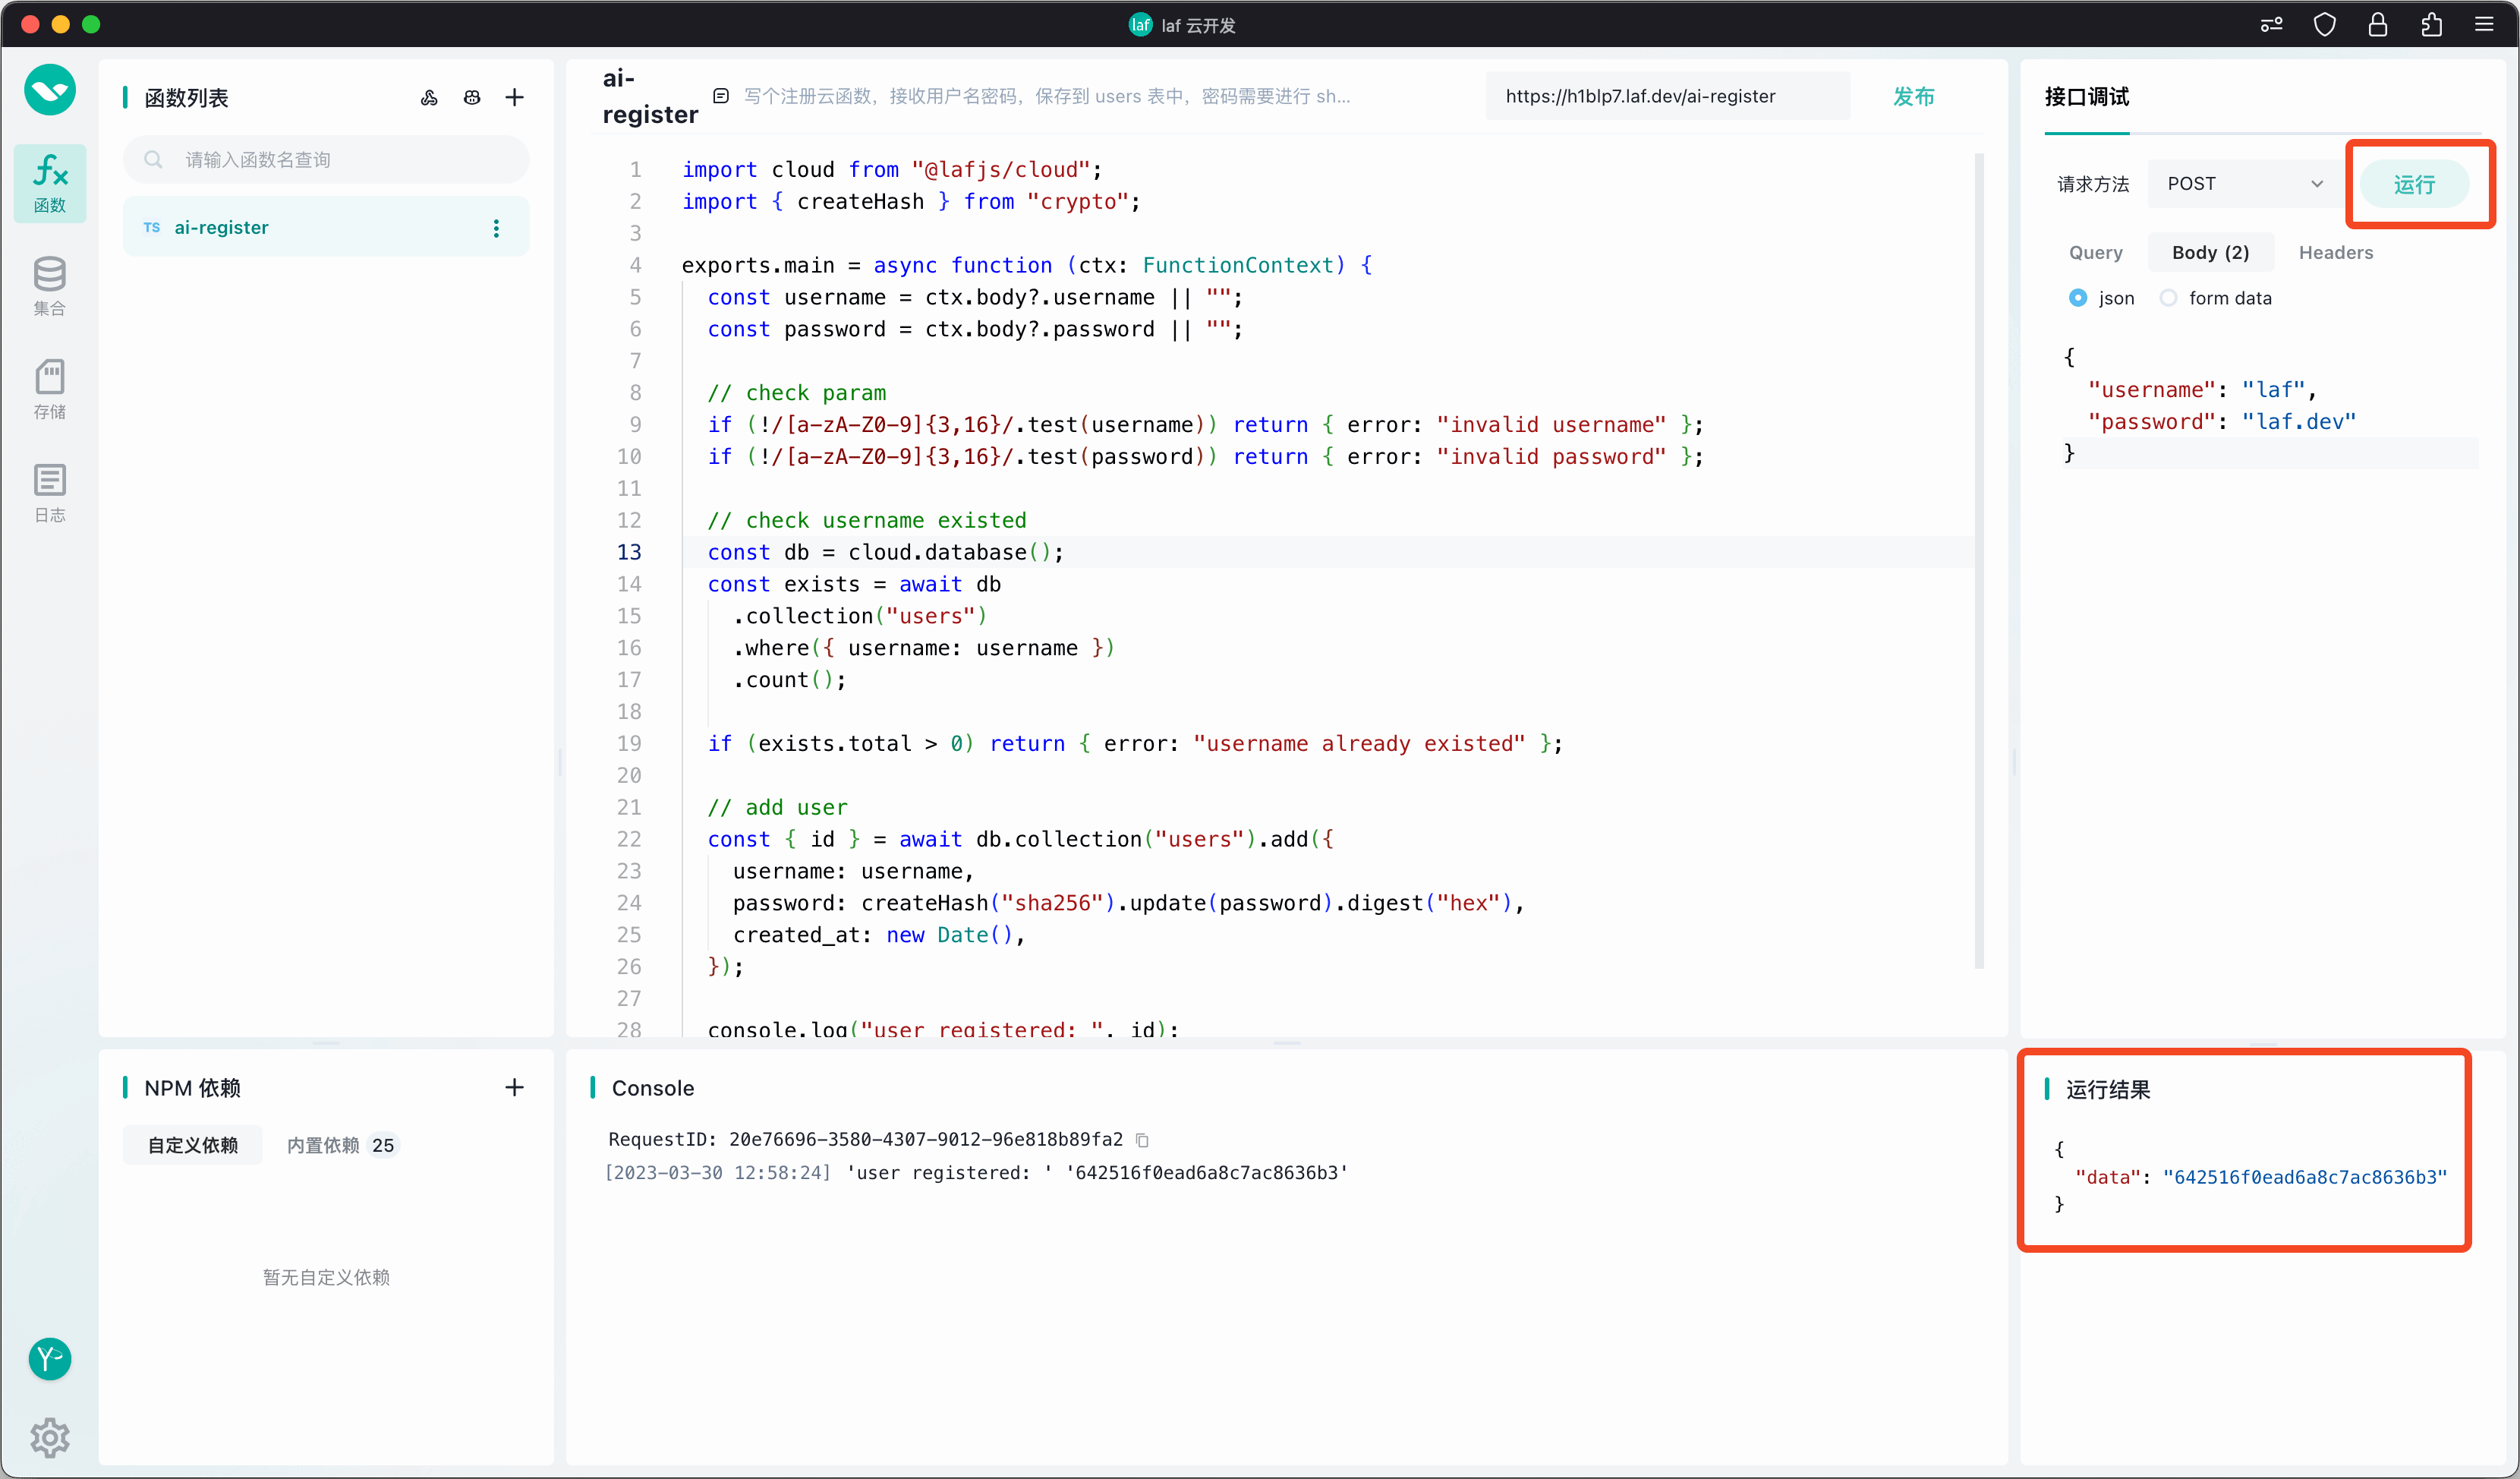Image resolution: width=2520 pixels, height=1479 pixels.
Task: Add an NPM dependency with plus icon
Action: pos(514,1087)
